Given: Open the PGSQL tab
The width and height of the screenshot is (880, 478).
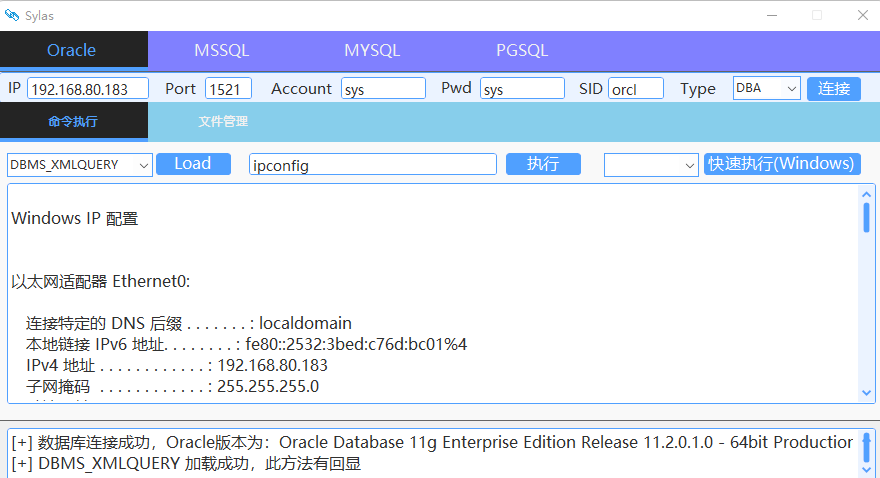Looking at the screenshot, I should point(522,50).
